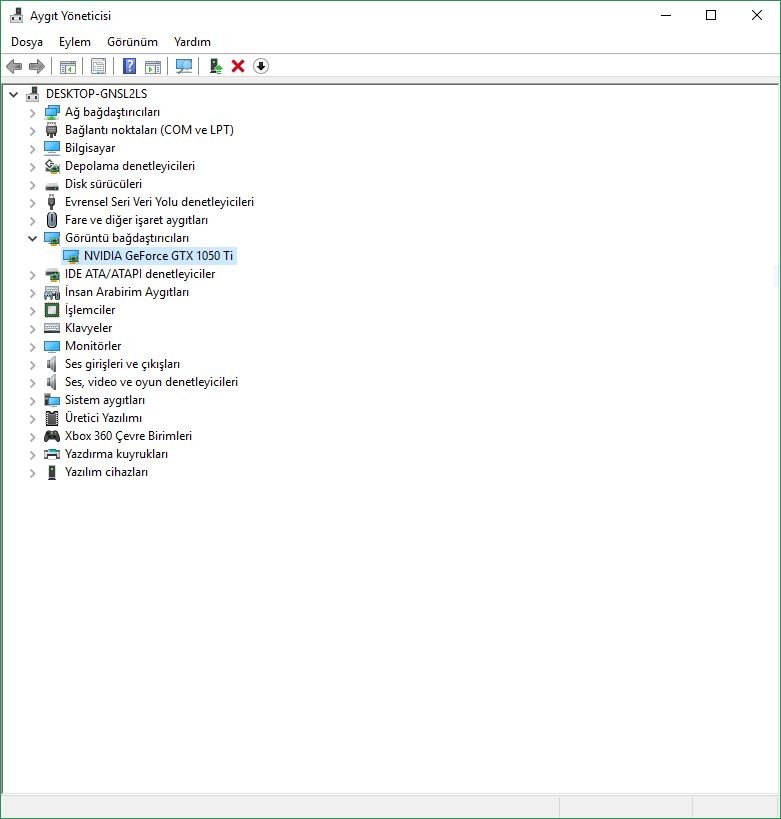Expand the Monitörler node

(x=33, y=347)
